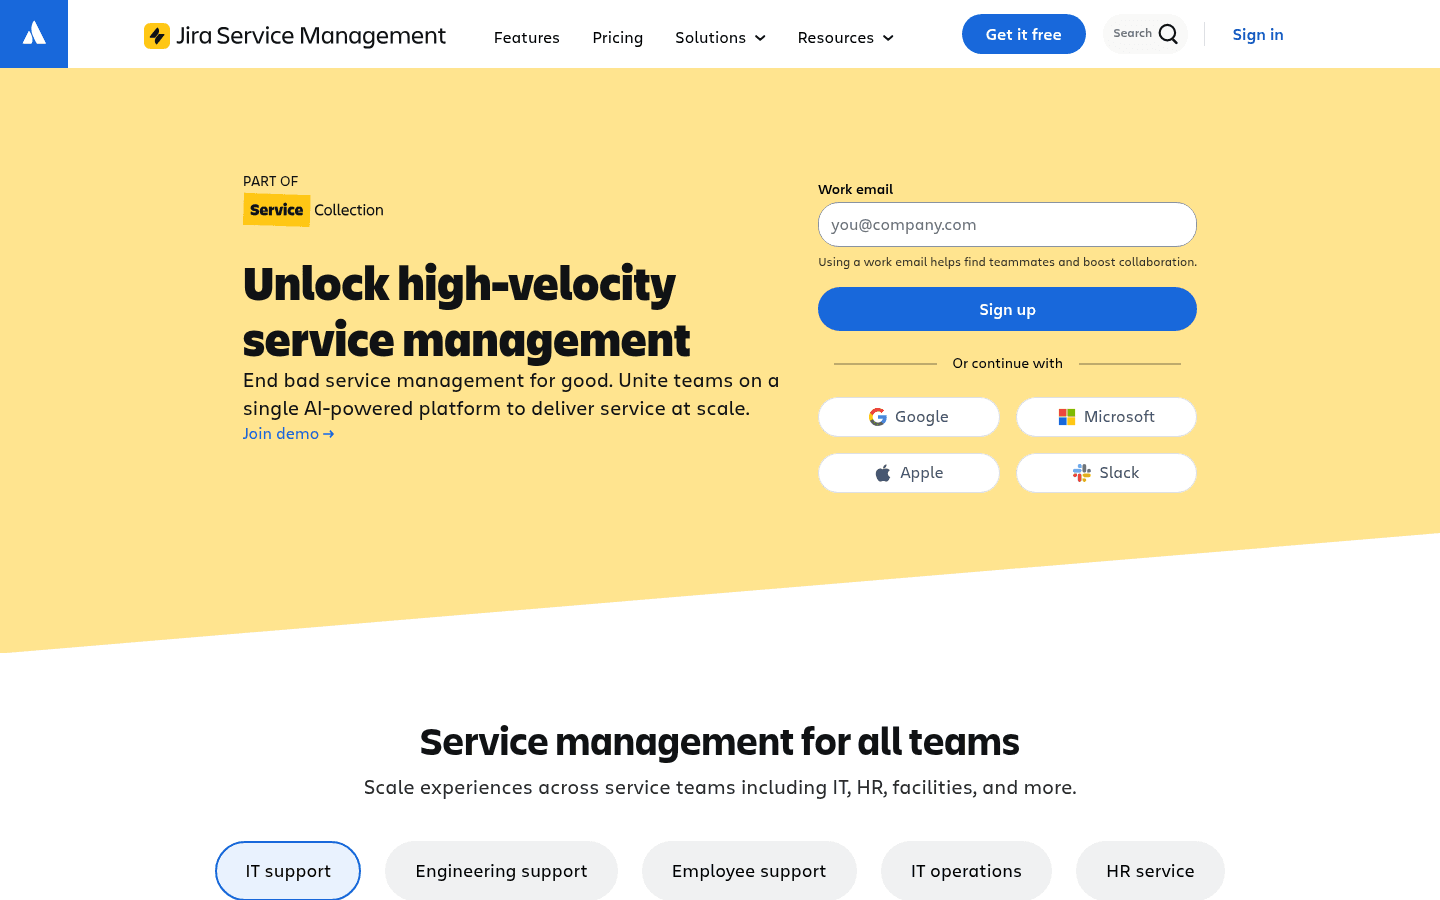Click the Jira Service Management title text
This screenshot has height=900, width=1440.
[x=311, y=36]
